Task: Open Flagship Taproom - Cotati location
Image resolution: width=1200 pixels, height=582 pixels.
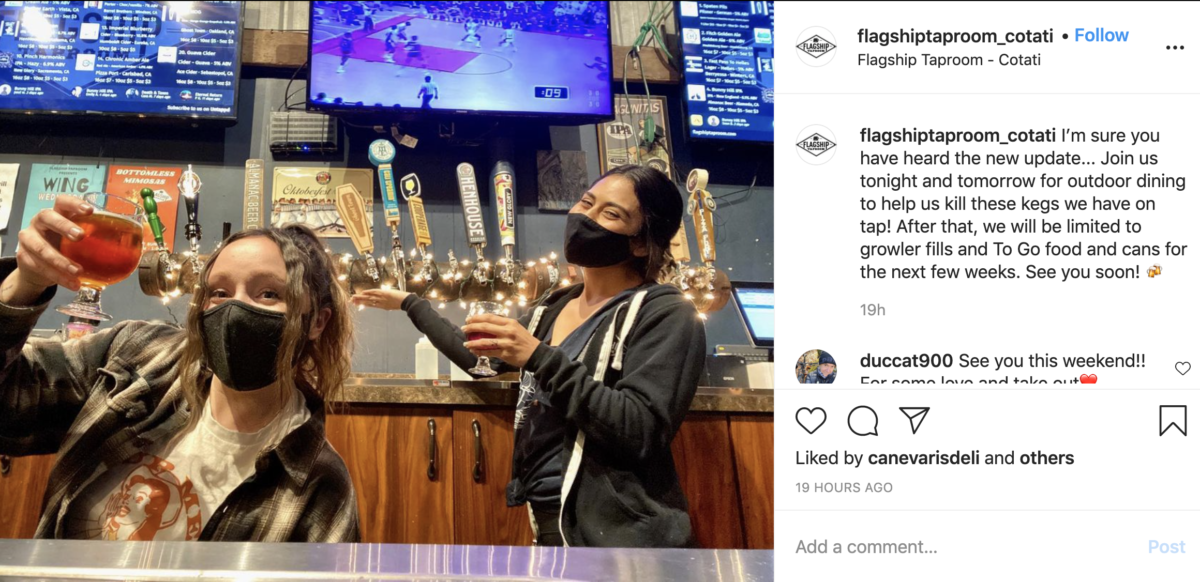Action: point(949,59)
